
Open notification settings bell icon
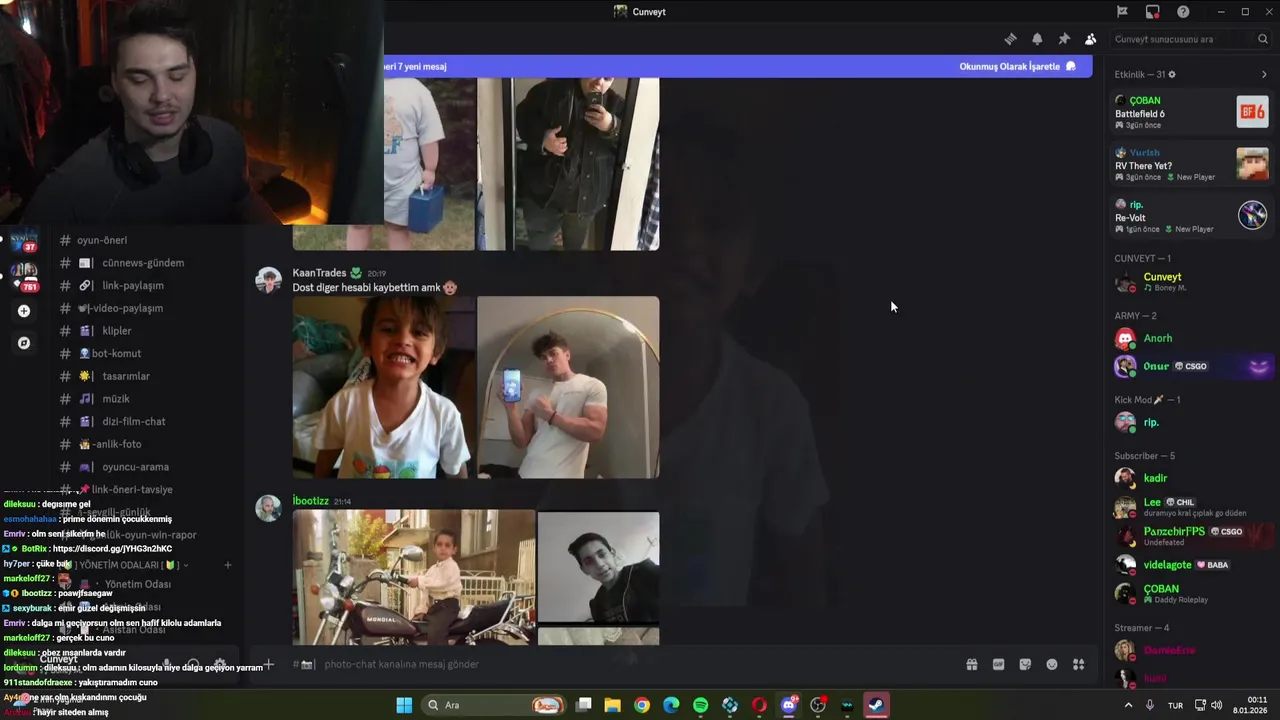click(x=1037, y=39)
